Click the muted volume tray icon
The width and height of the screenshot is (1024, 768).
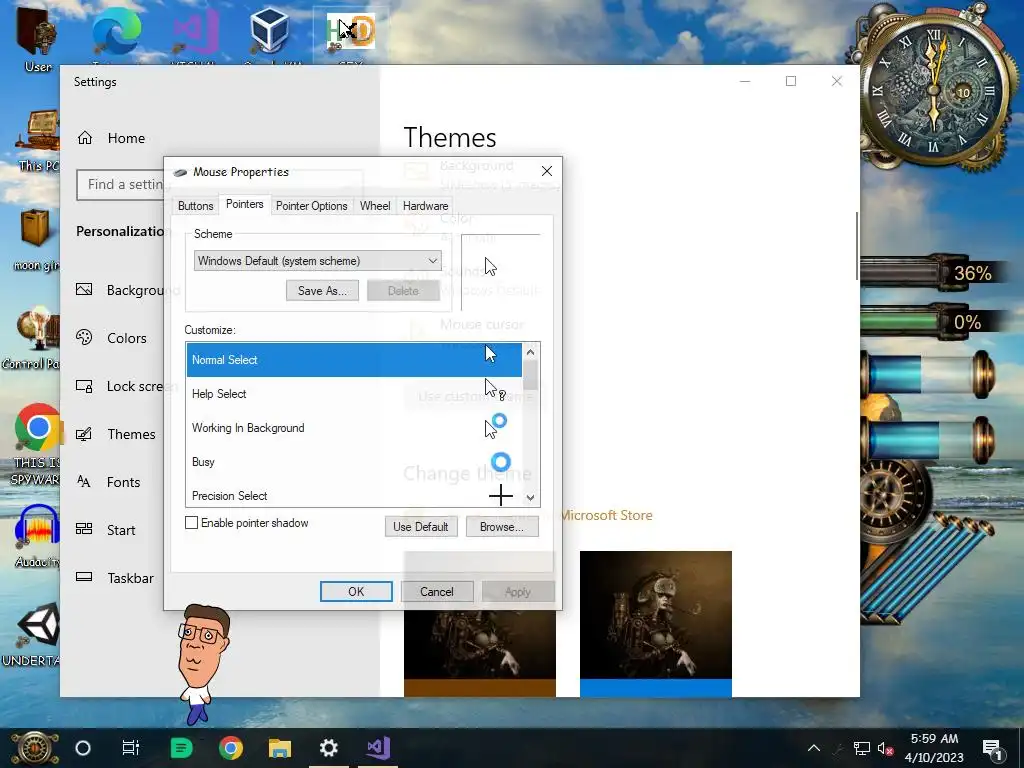coord(885,748)
